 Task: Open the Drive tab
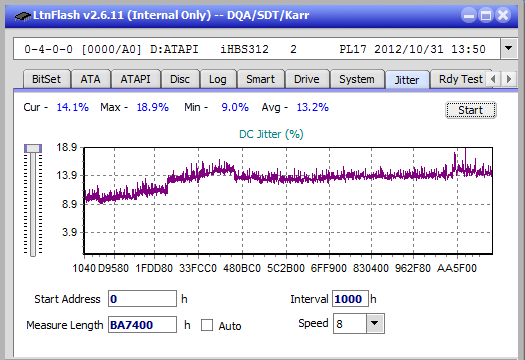[307, 79]
